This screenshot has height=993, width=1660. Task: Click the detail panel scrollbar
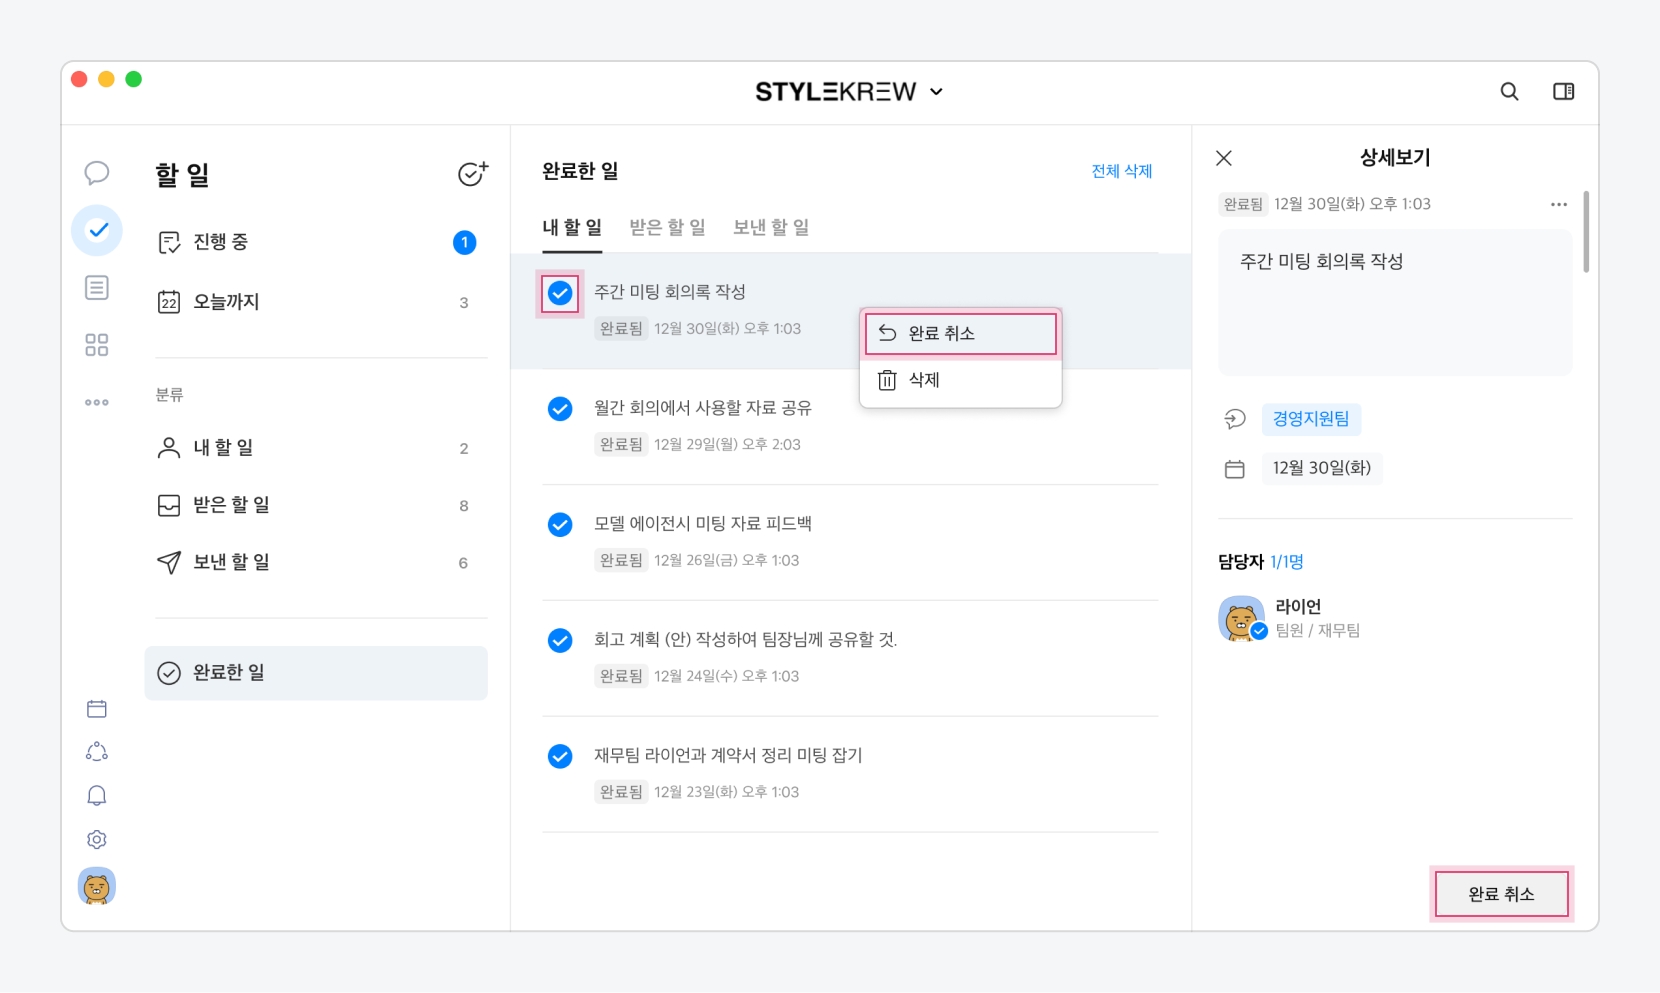click(1586, 232)
